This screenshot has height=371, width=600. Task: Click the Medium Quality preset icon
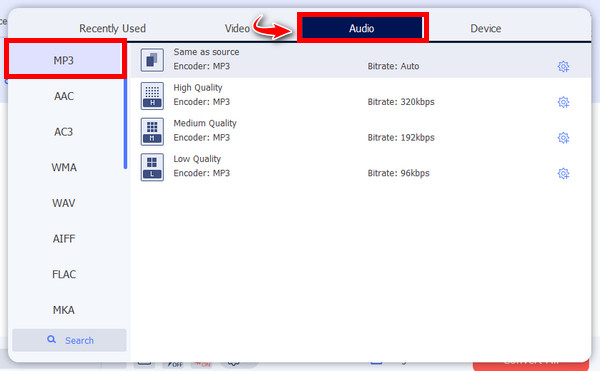pos(152,132)
